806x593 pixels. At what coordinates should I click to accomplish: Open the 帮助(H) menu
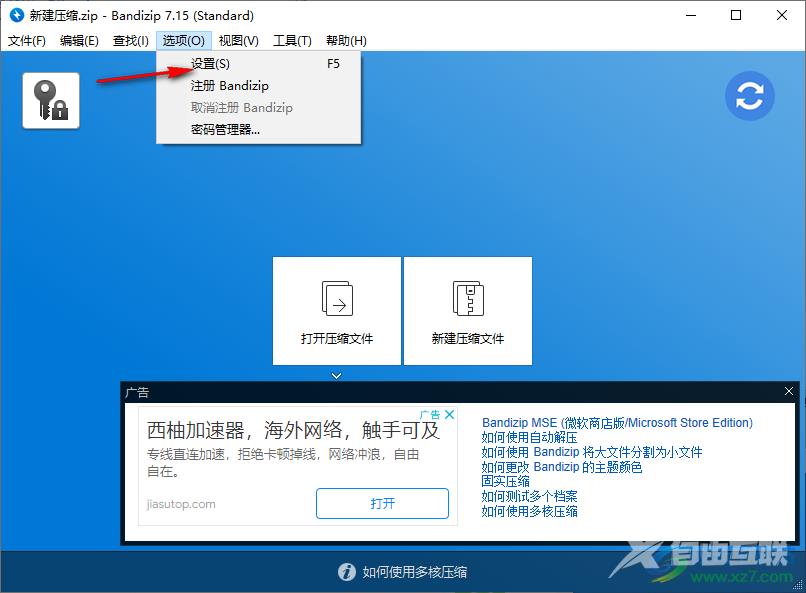[x=346, y=41]
